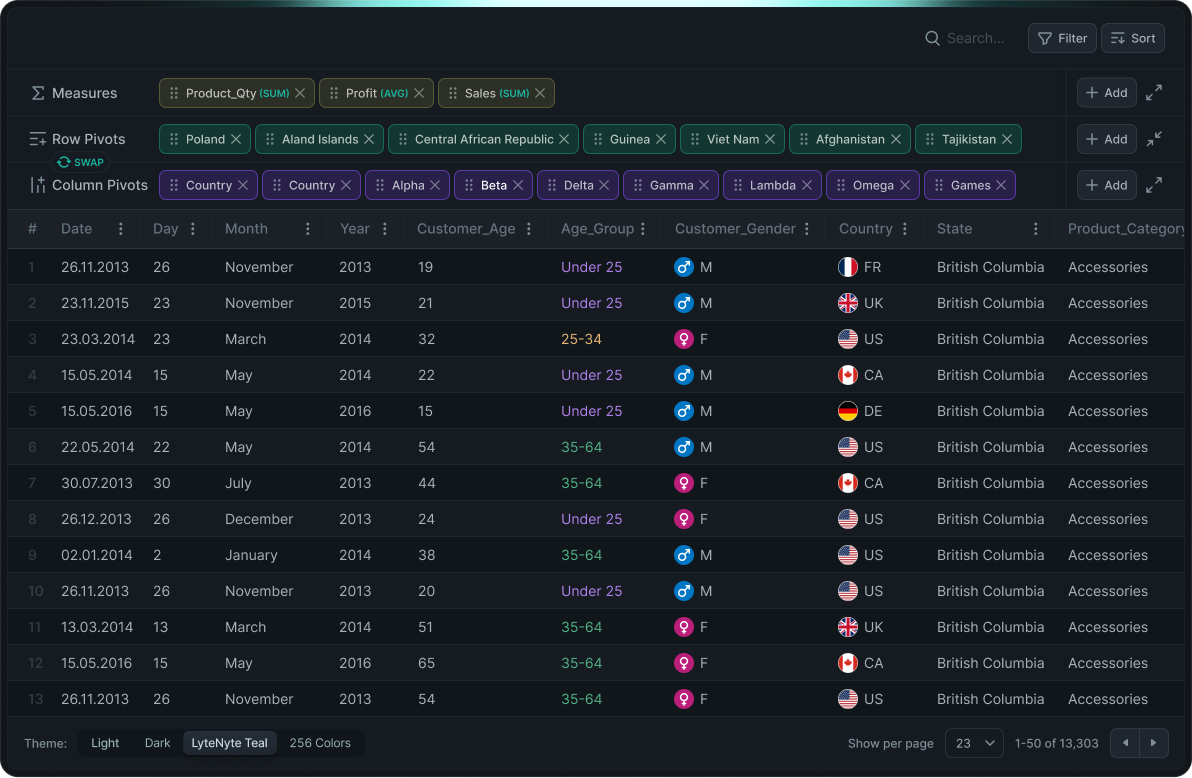
Task: Expand the Measures row with arrows icon
Action: tap(1154, 93)
